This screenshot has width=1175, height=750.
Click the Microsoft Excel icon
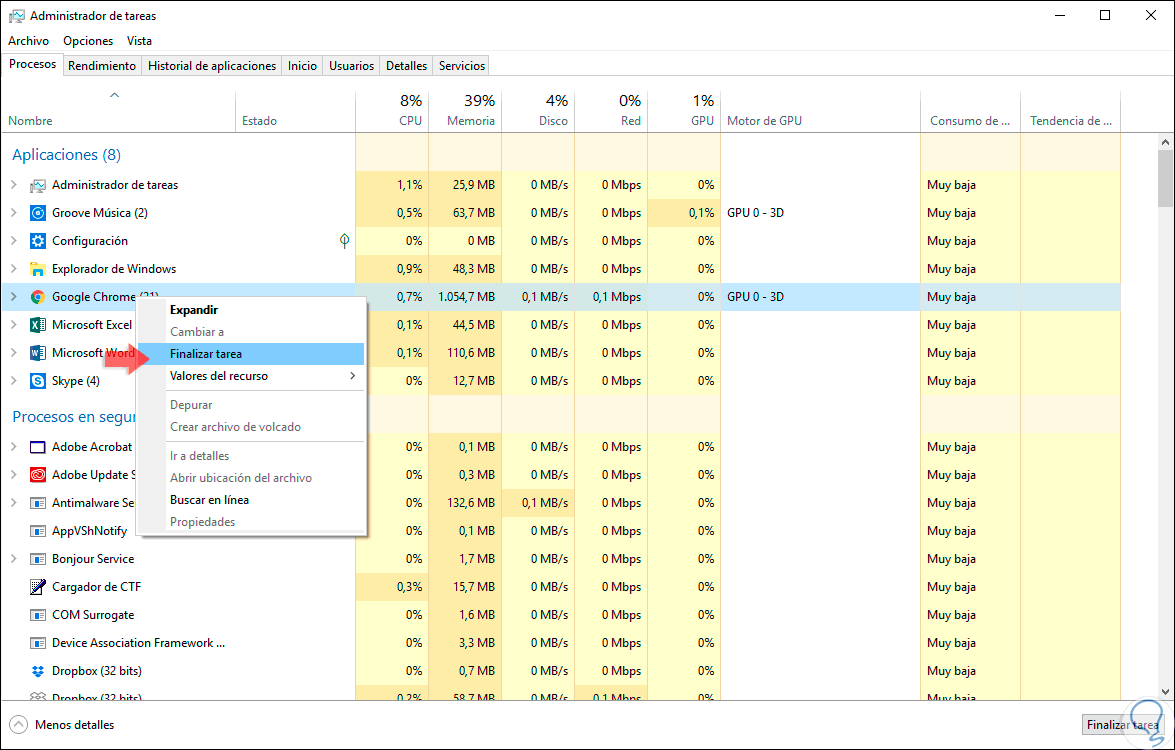tap(38, 325)
